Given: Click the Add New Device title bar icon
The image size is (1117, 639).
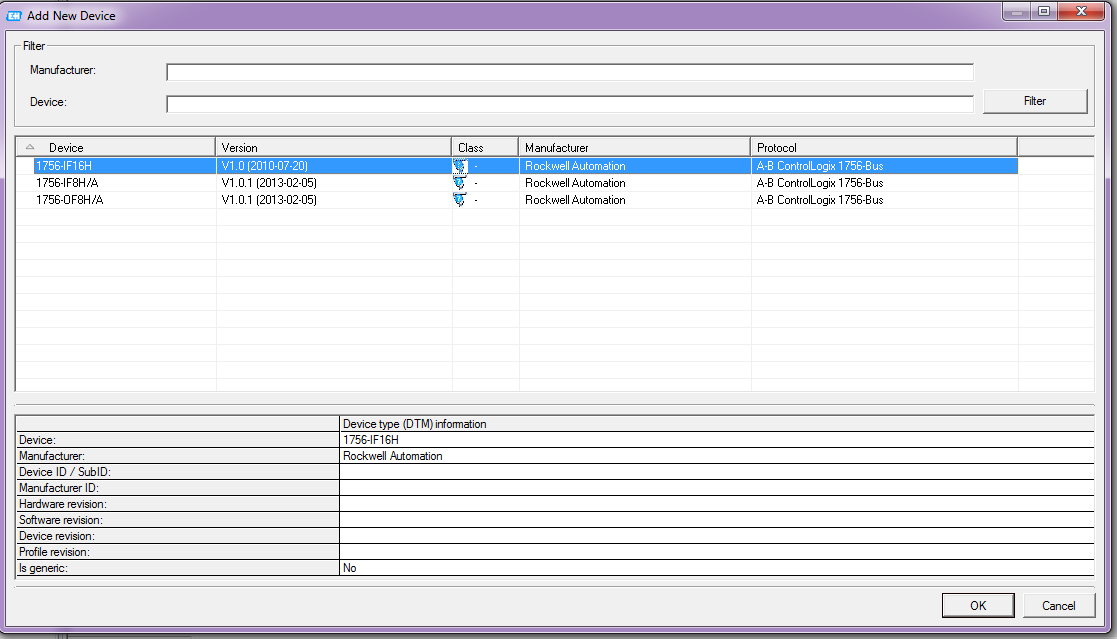Looking at the screenshot, I should [x=15, y=15].
